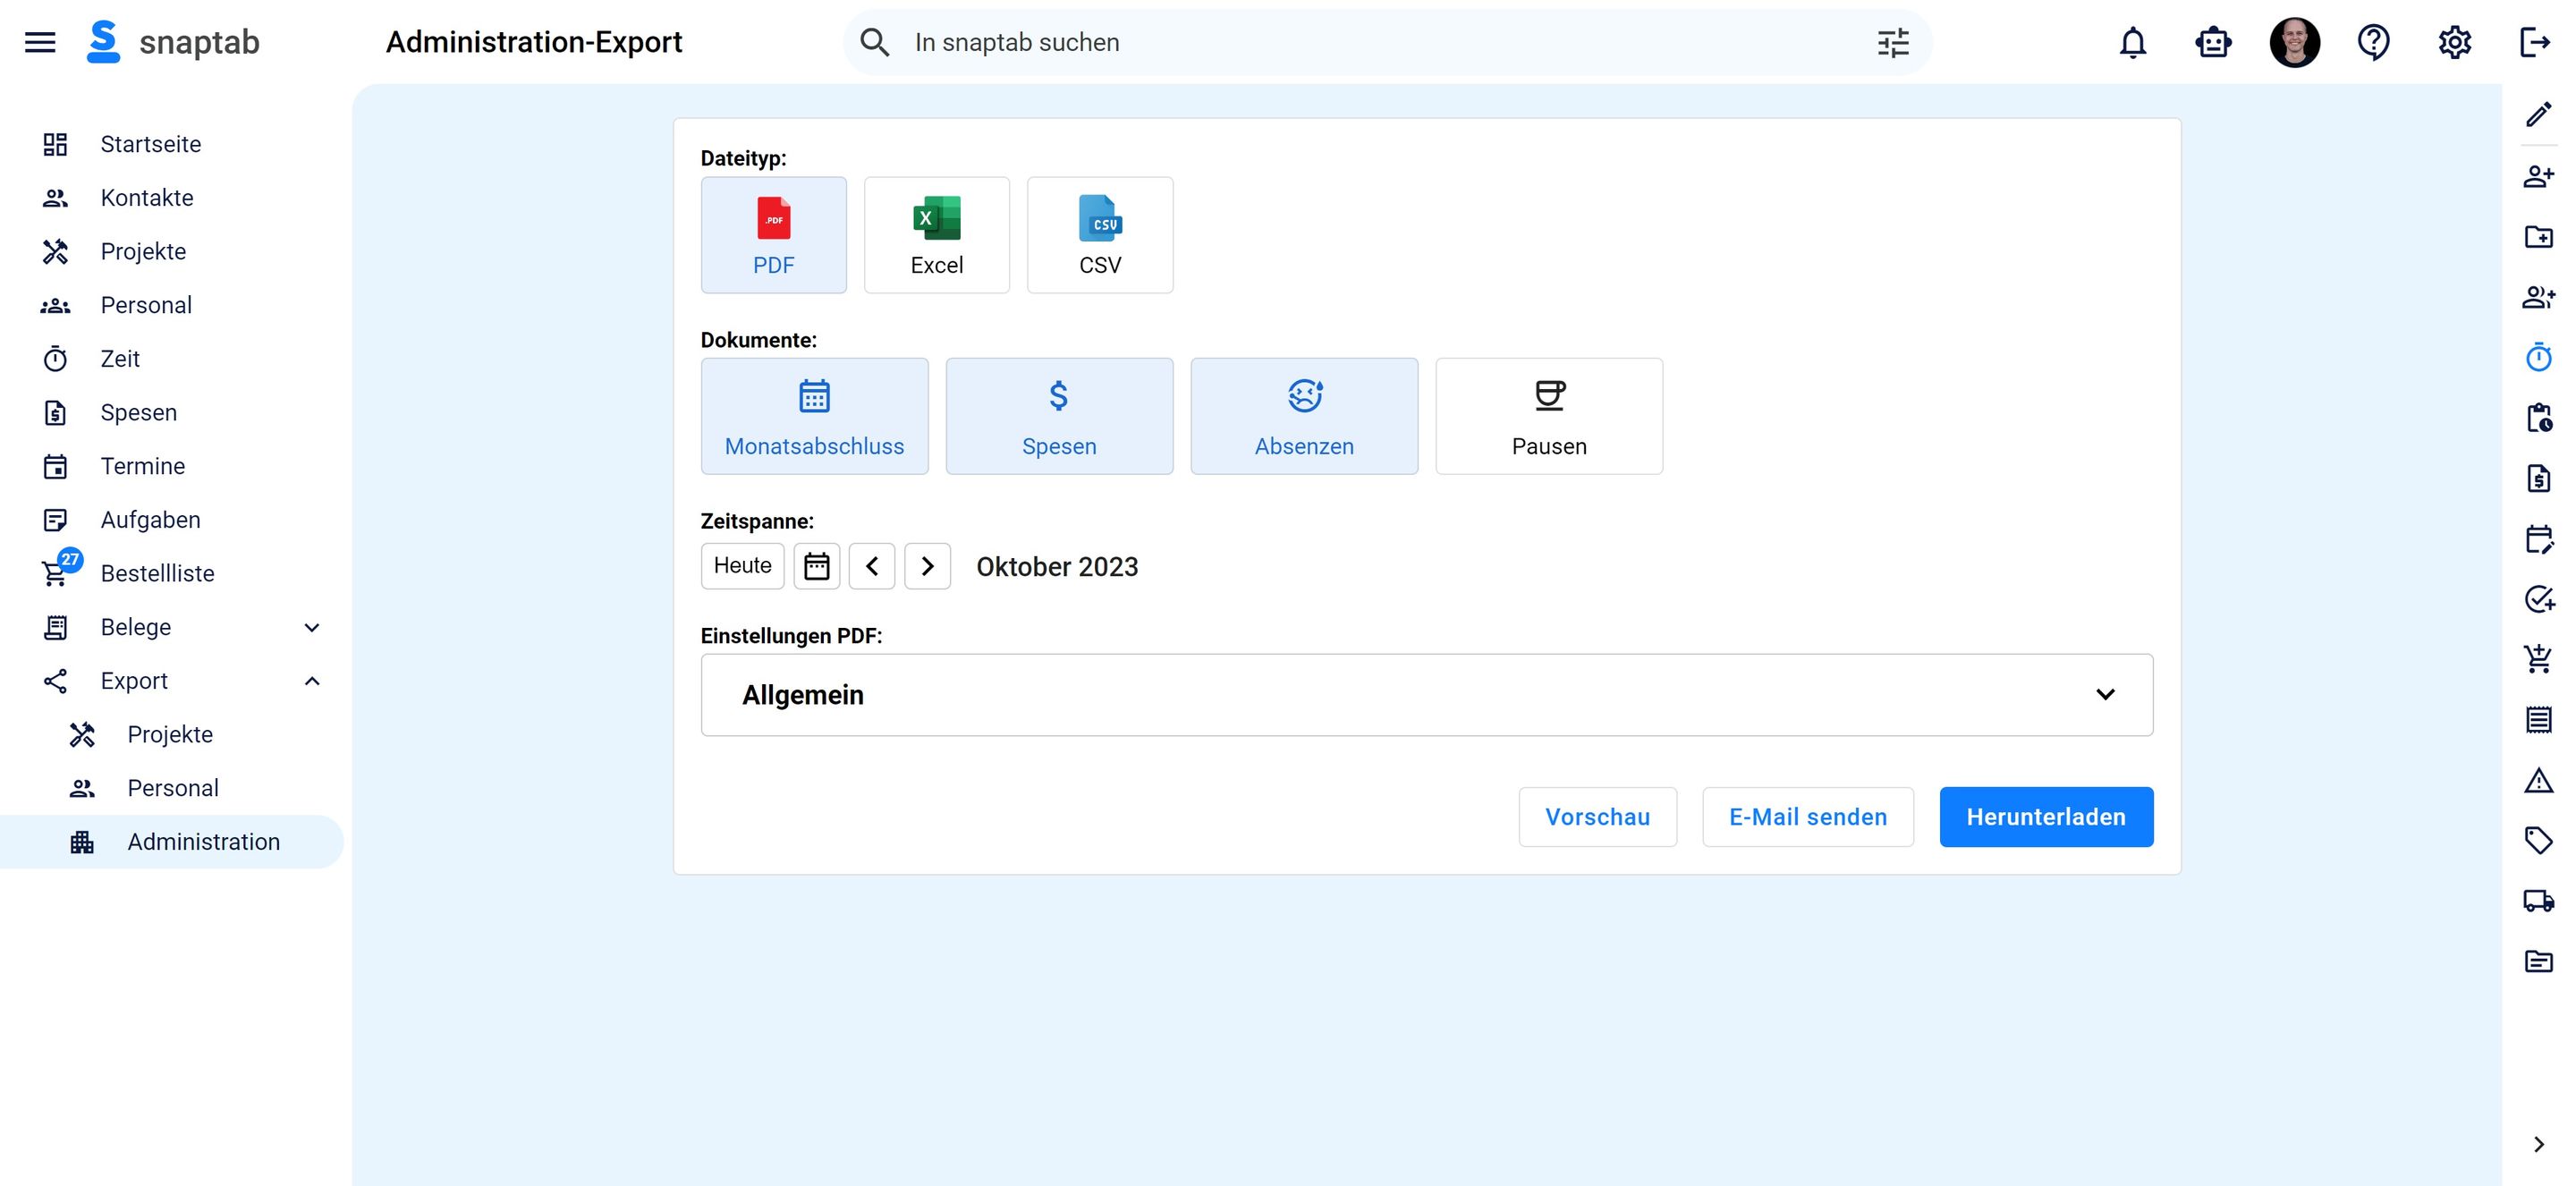Switch to the Personal export section
The image size is (2576, 1186).
[172, 787]
